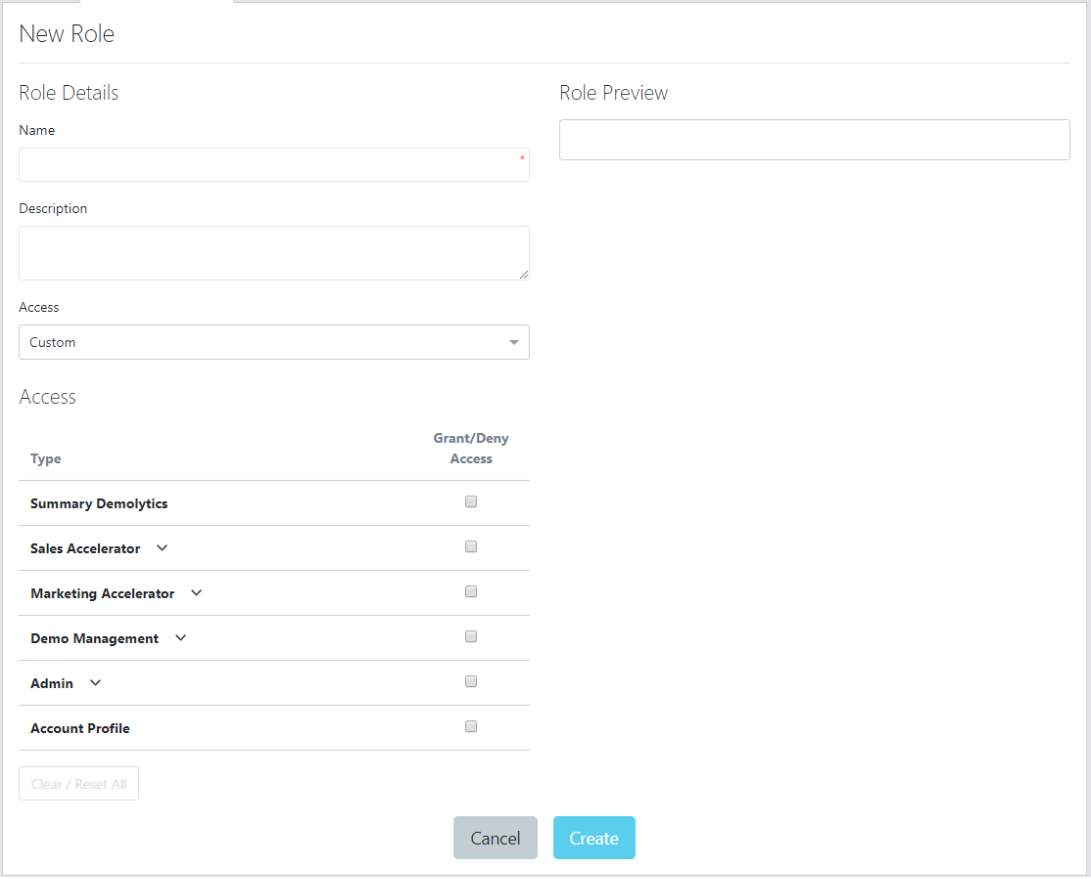
Task: Click the Account Profile row label
Action: tap(80, 729)
